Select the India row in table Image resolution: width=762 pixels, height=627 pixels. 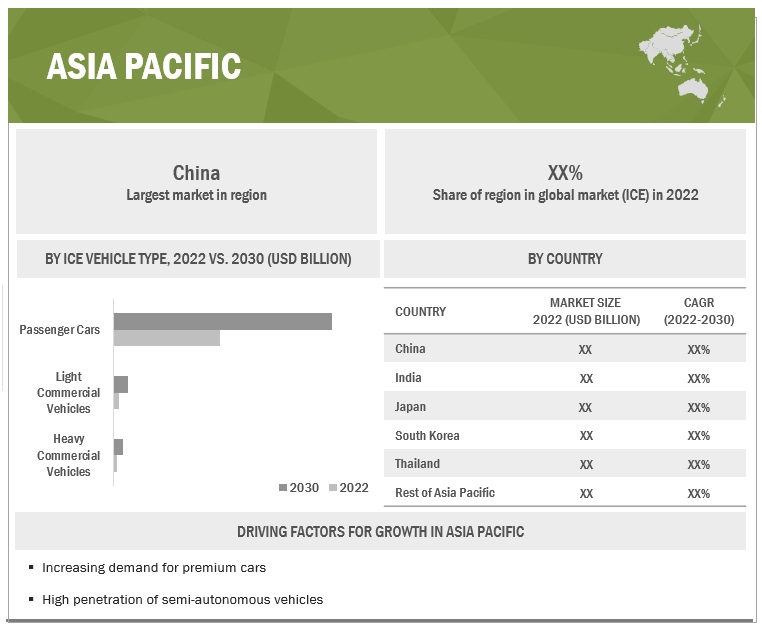[x=565, y=378]
